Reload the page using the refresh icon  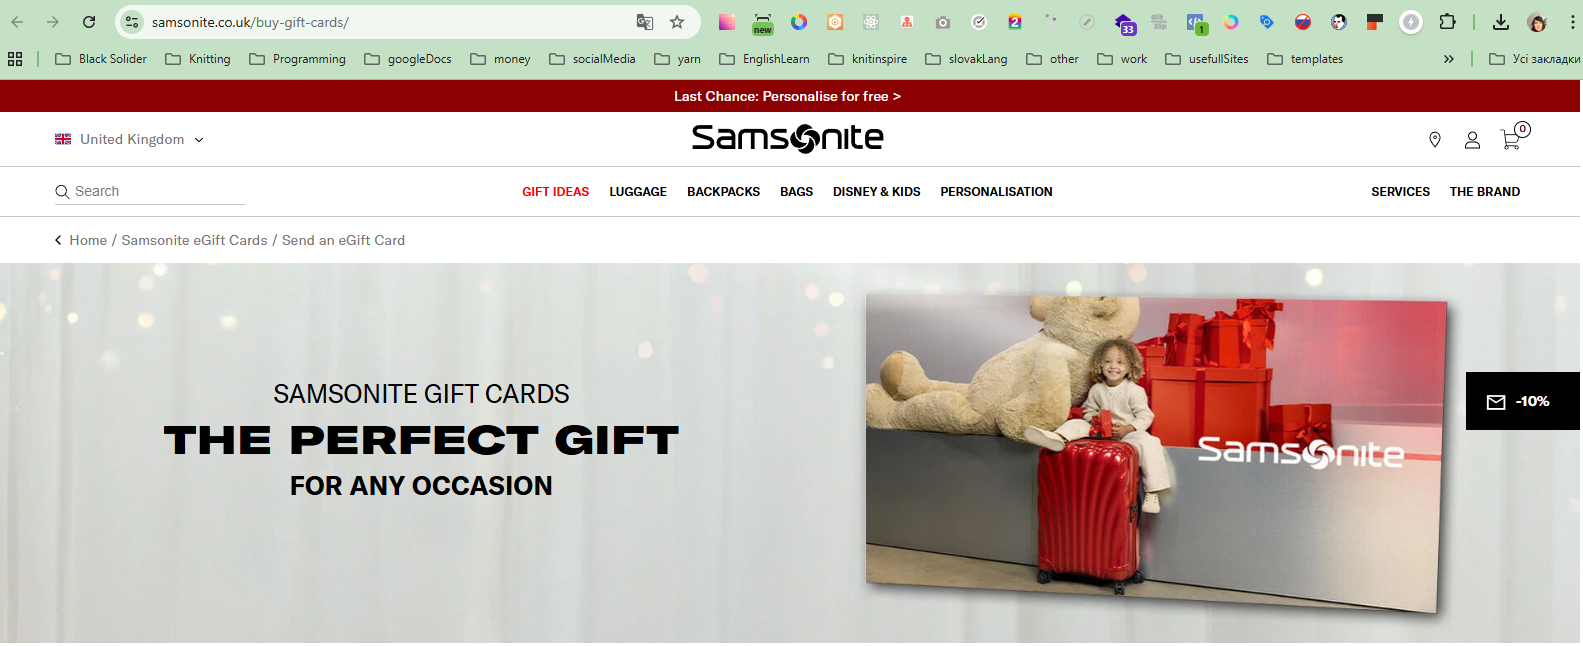point(89,22)
